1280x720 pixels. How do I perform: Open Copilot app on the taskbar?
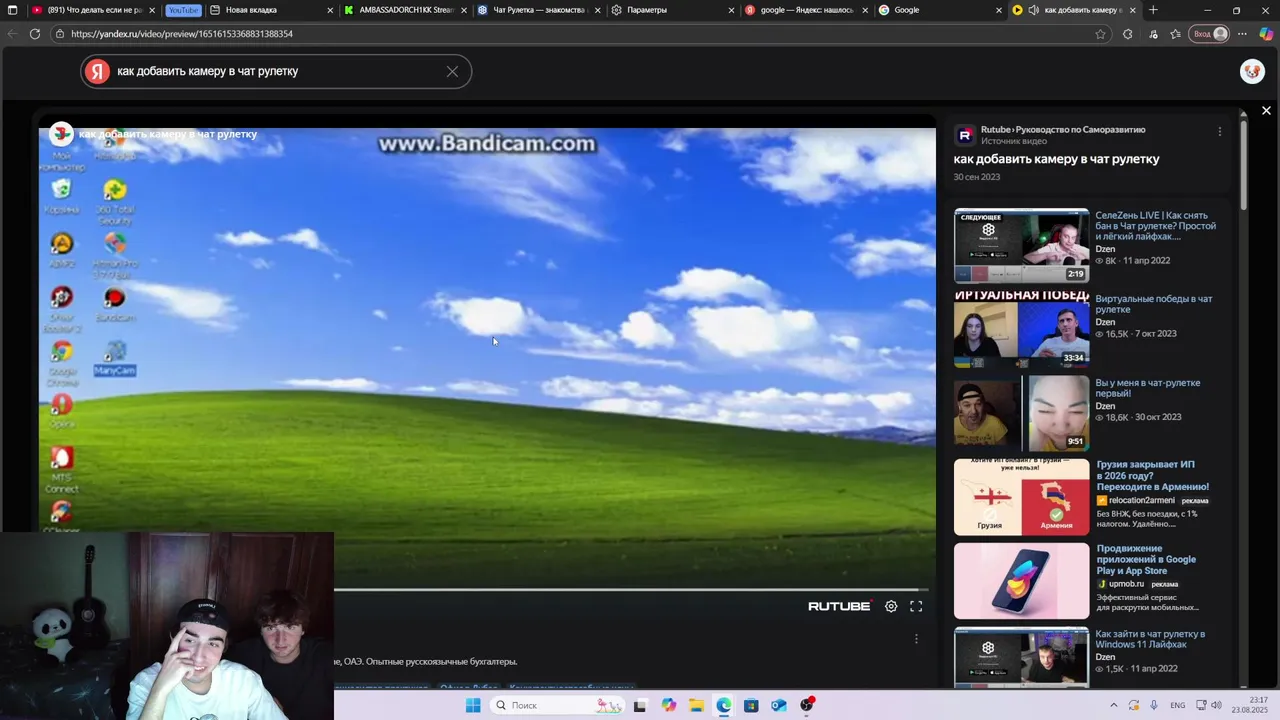coord(668,705)
